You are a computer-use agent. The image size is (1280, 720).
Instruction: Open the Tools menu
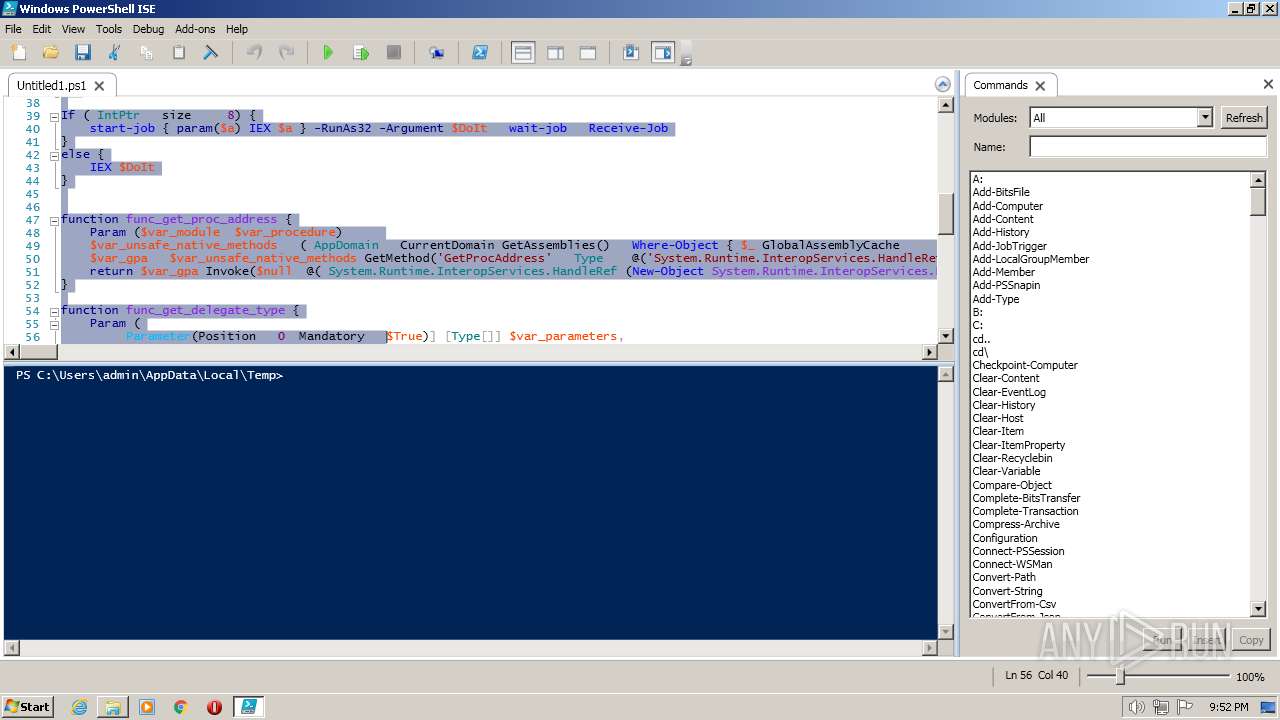click(108, 29)
